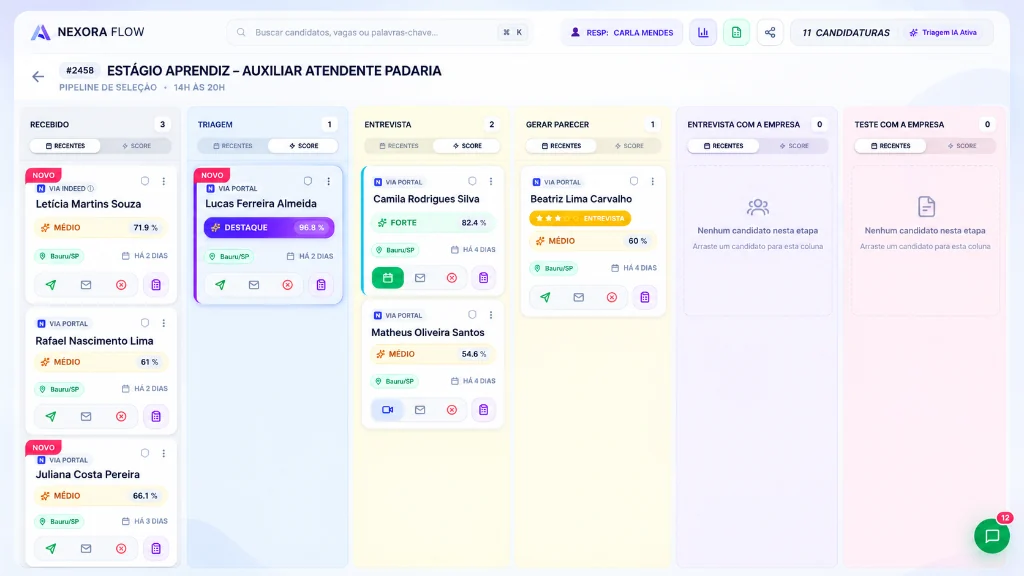
Task: Toggle shield marker on Camila Rodrigues Silva card
Action: tap(472, 181)
